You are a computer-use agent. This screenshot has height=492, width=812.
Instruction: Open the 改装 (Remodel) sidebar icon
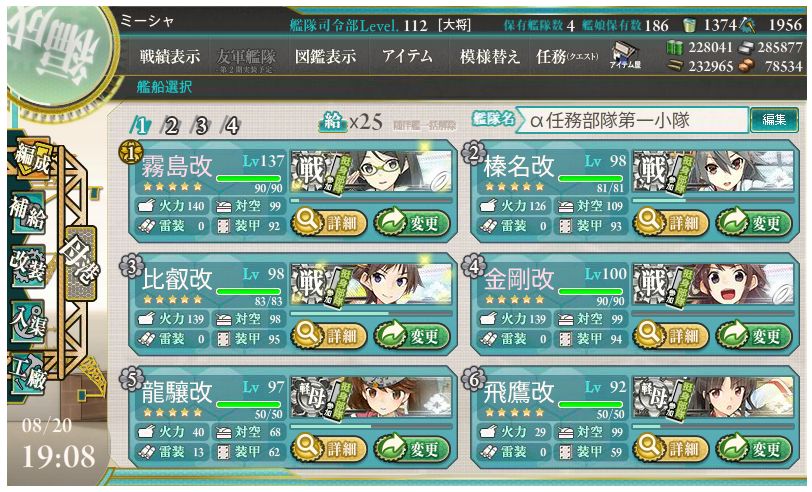click(28, 266)
